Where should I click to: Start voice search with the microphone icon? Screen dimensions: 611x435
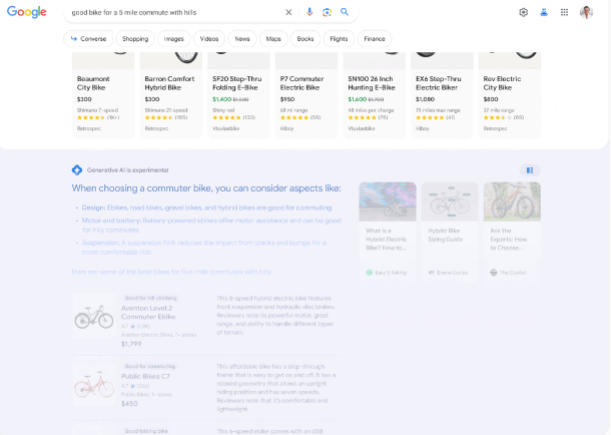tap(309, 12)
